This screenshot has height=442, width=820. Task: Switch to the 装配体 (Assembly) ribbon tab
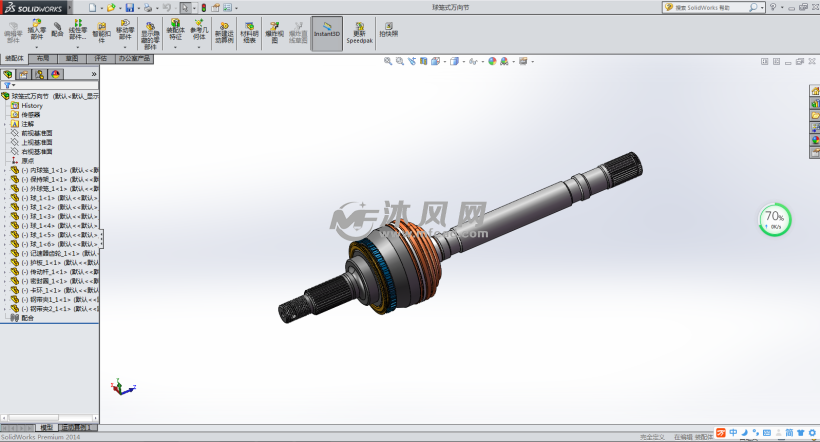[14, 59]
